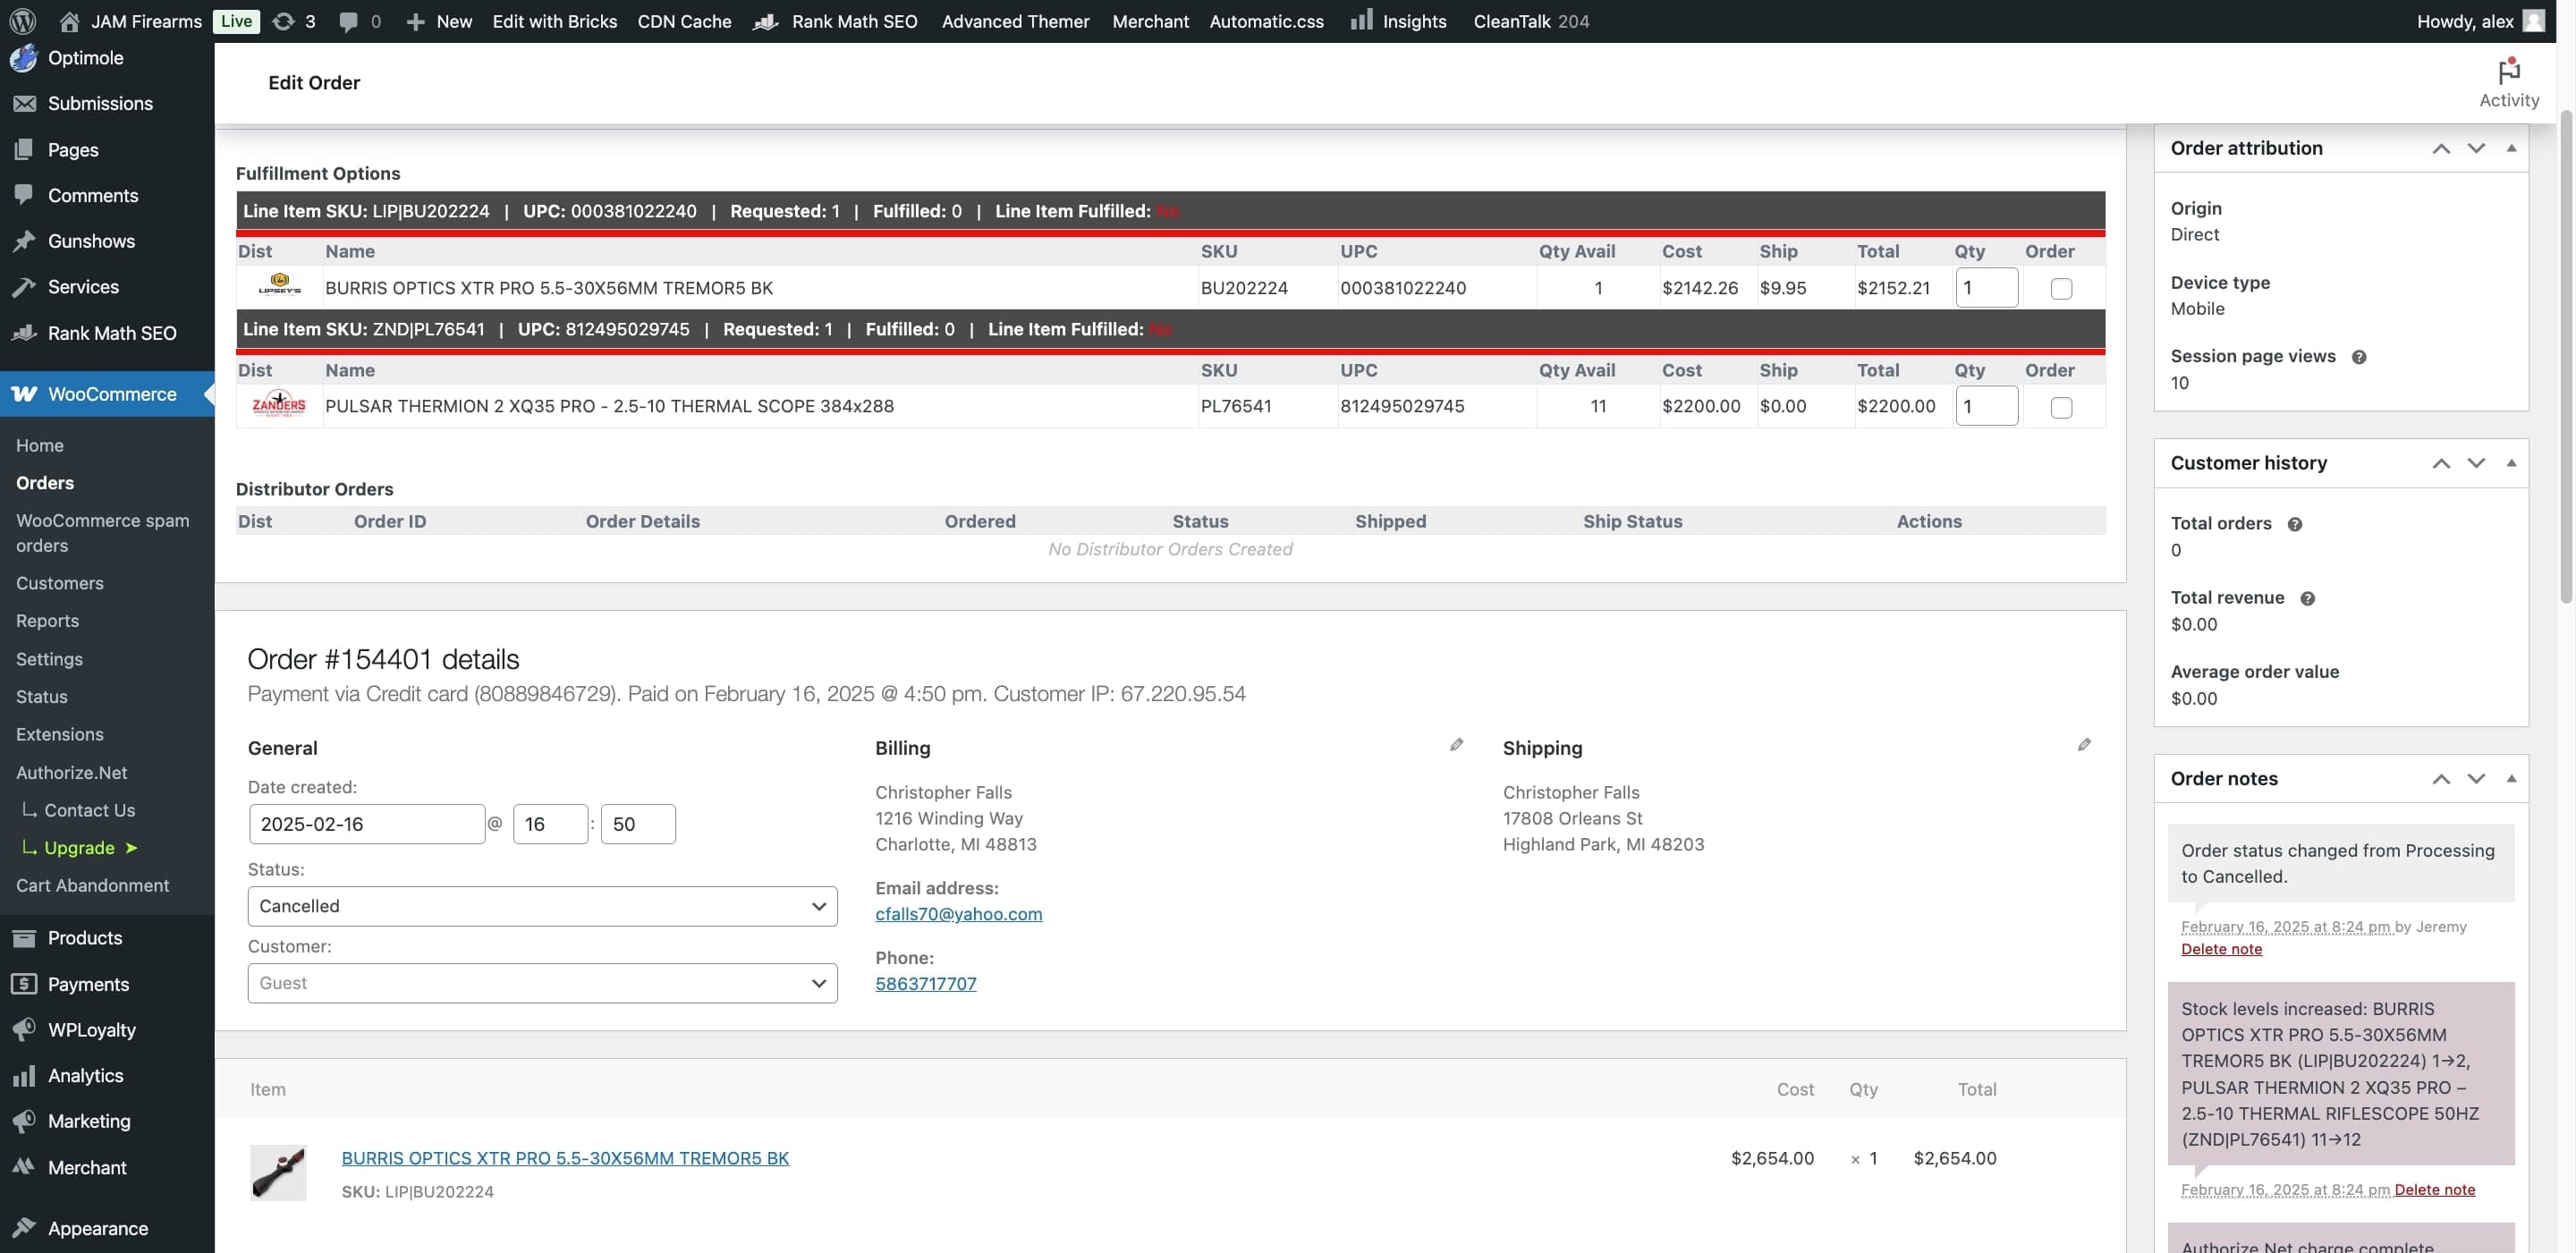This screenshot has height=1253, width=2576.
Task: Check the Order box for Pulsar Thermion row
Action: pos(2061,408)
